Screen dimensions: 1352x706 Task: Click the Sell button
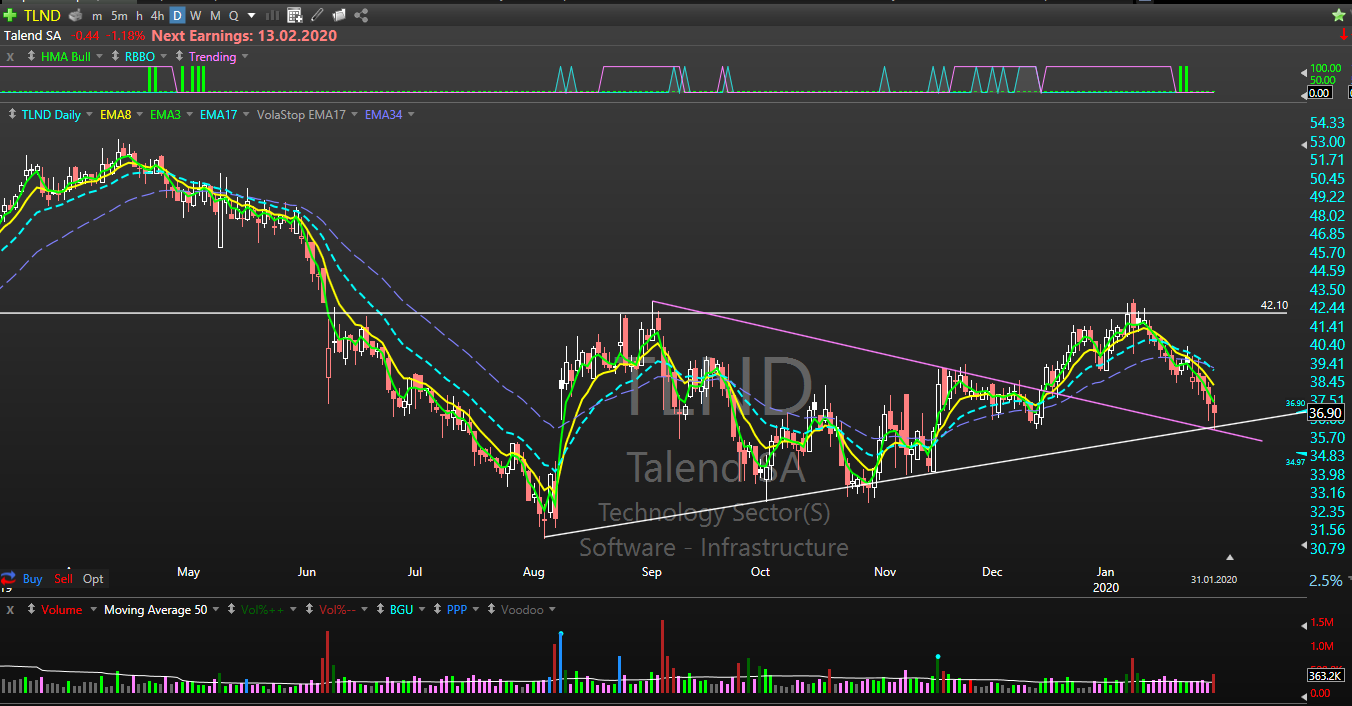[x=63, y=579]
